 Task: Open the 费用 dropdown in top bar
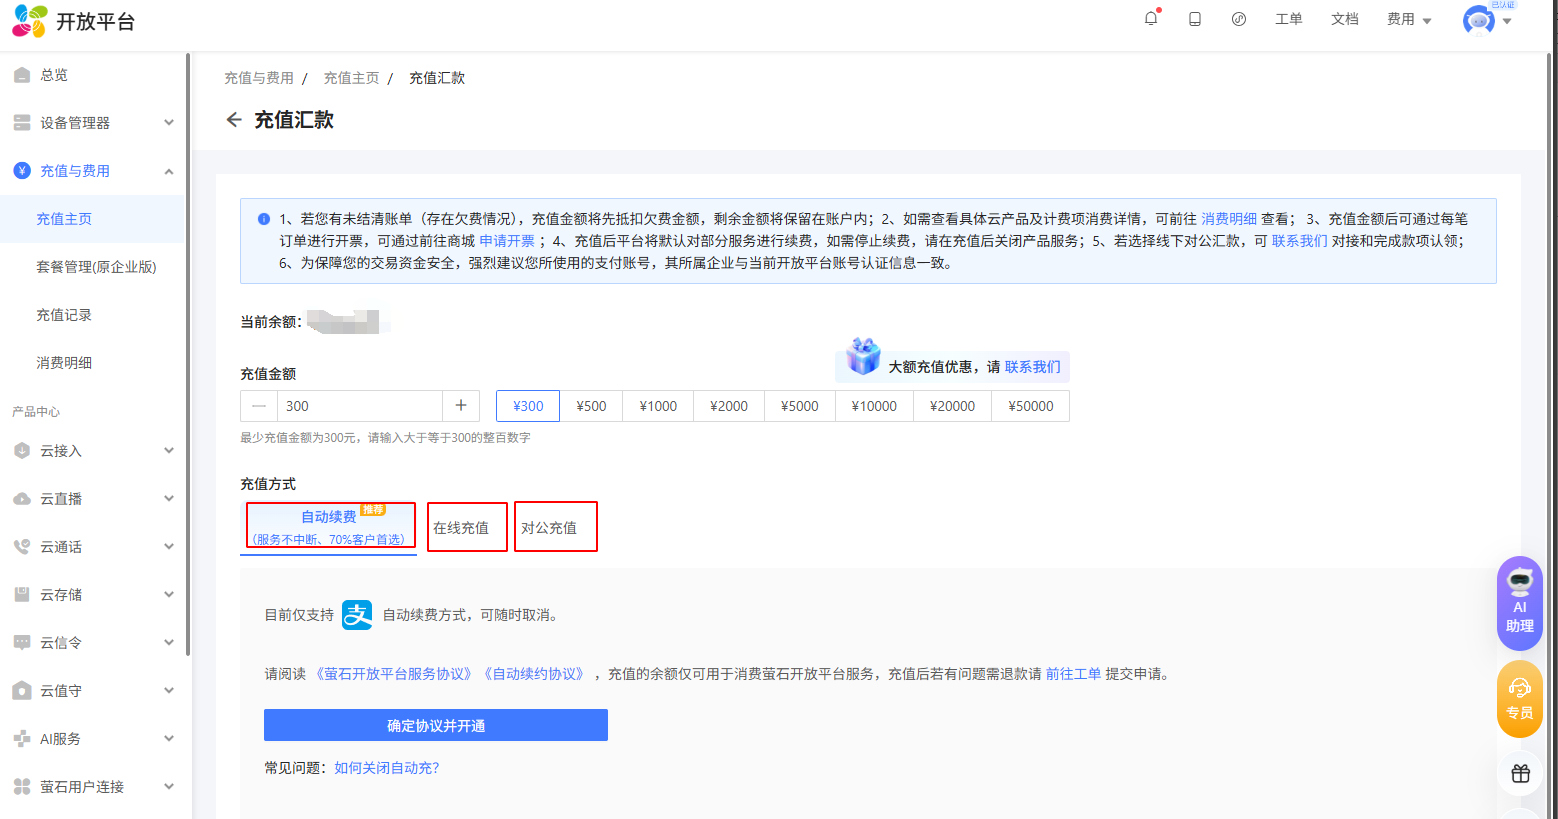tap(1408, 19)
